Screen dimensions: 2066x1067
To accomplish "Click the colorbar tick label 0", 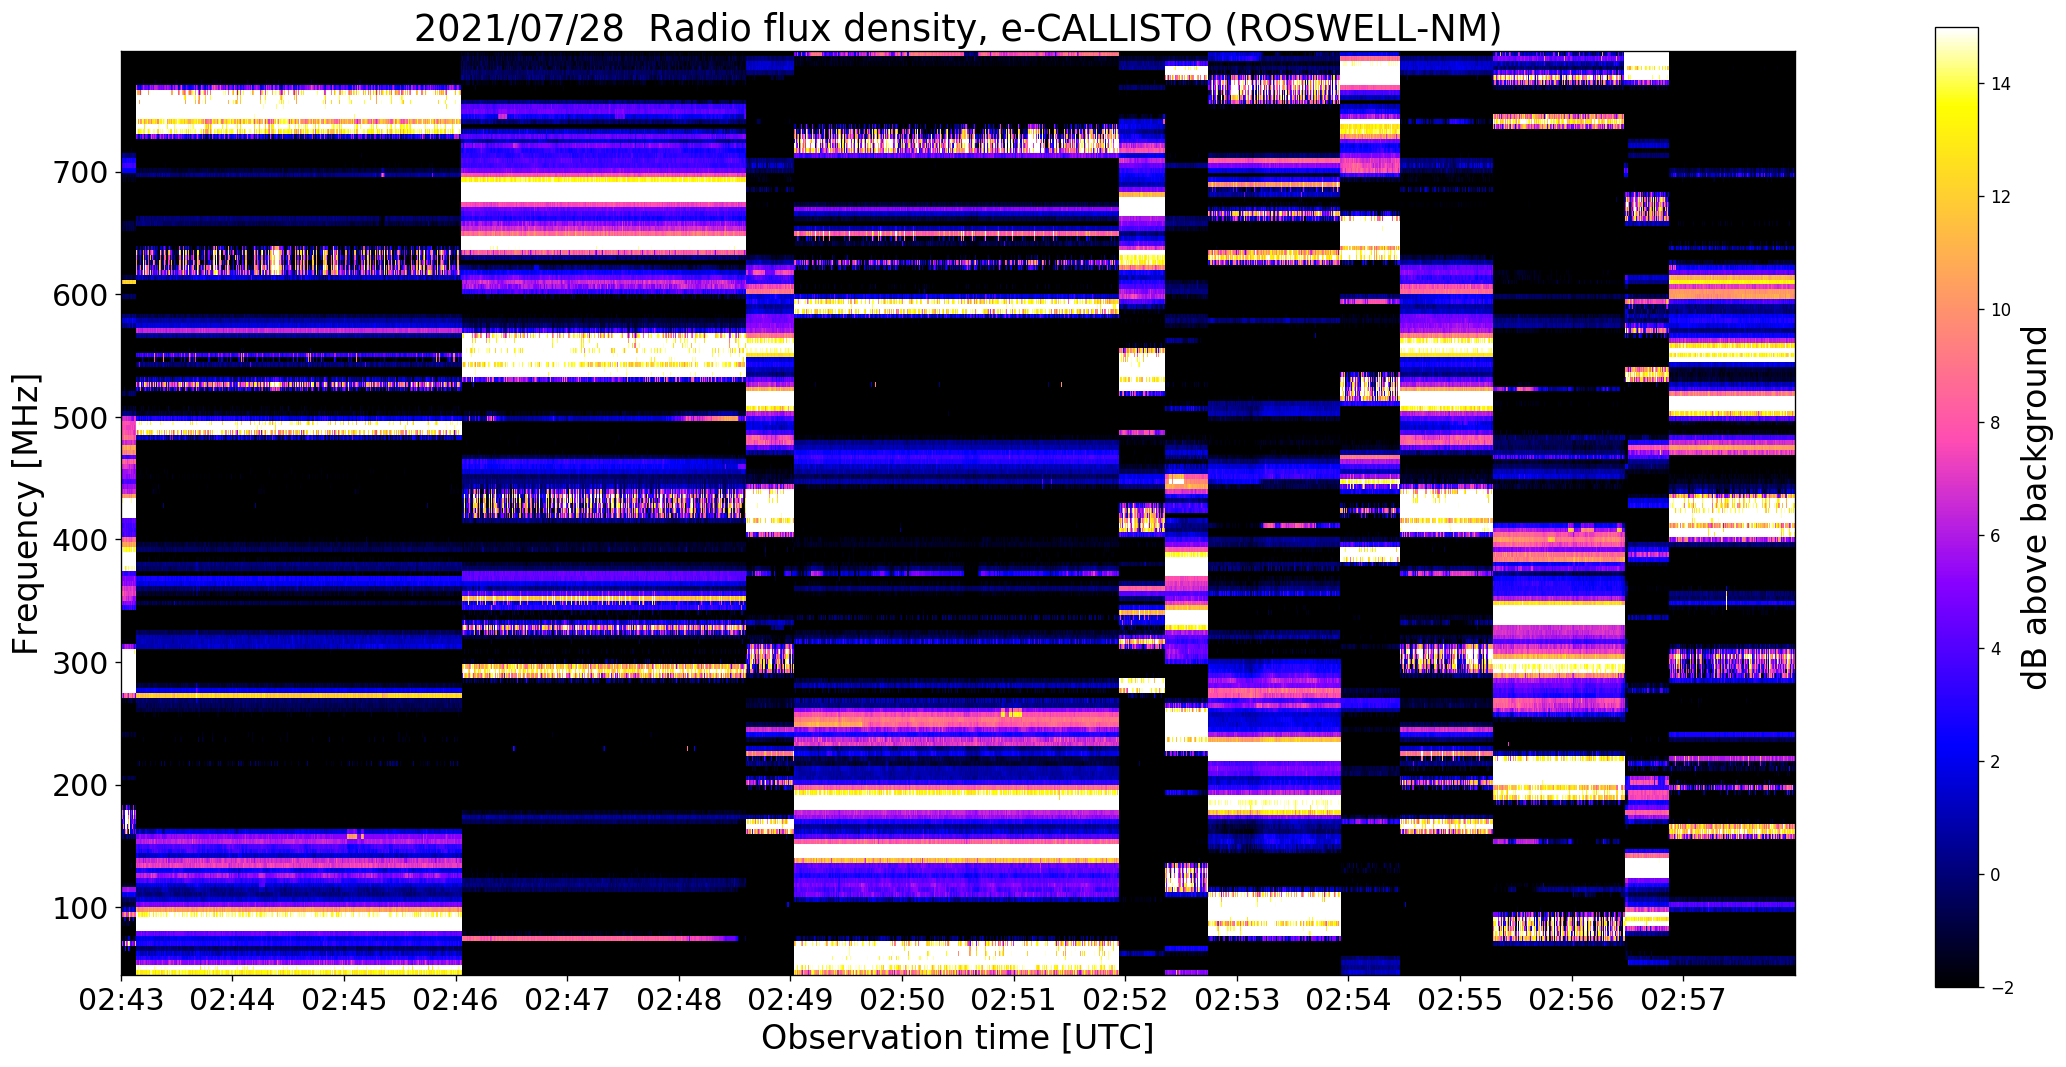I will click(x=1995, y=875).
